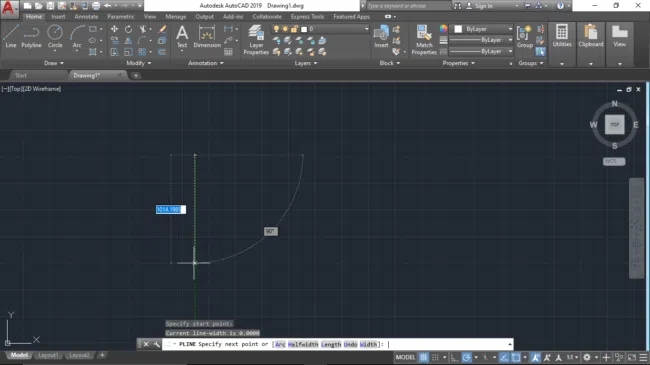Expand the Annotation panel
The width and height of the screenshot is (650, 365).
click(x=206, y=63)
